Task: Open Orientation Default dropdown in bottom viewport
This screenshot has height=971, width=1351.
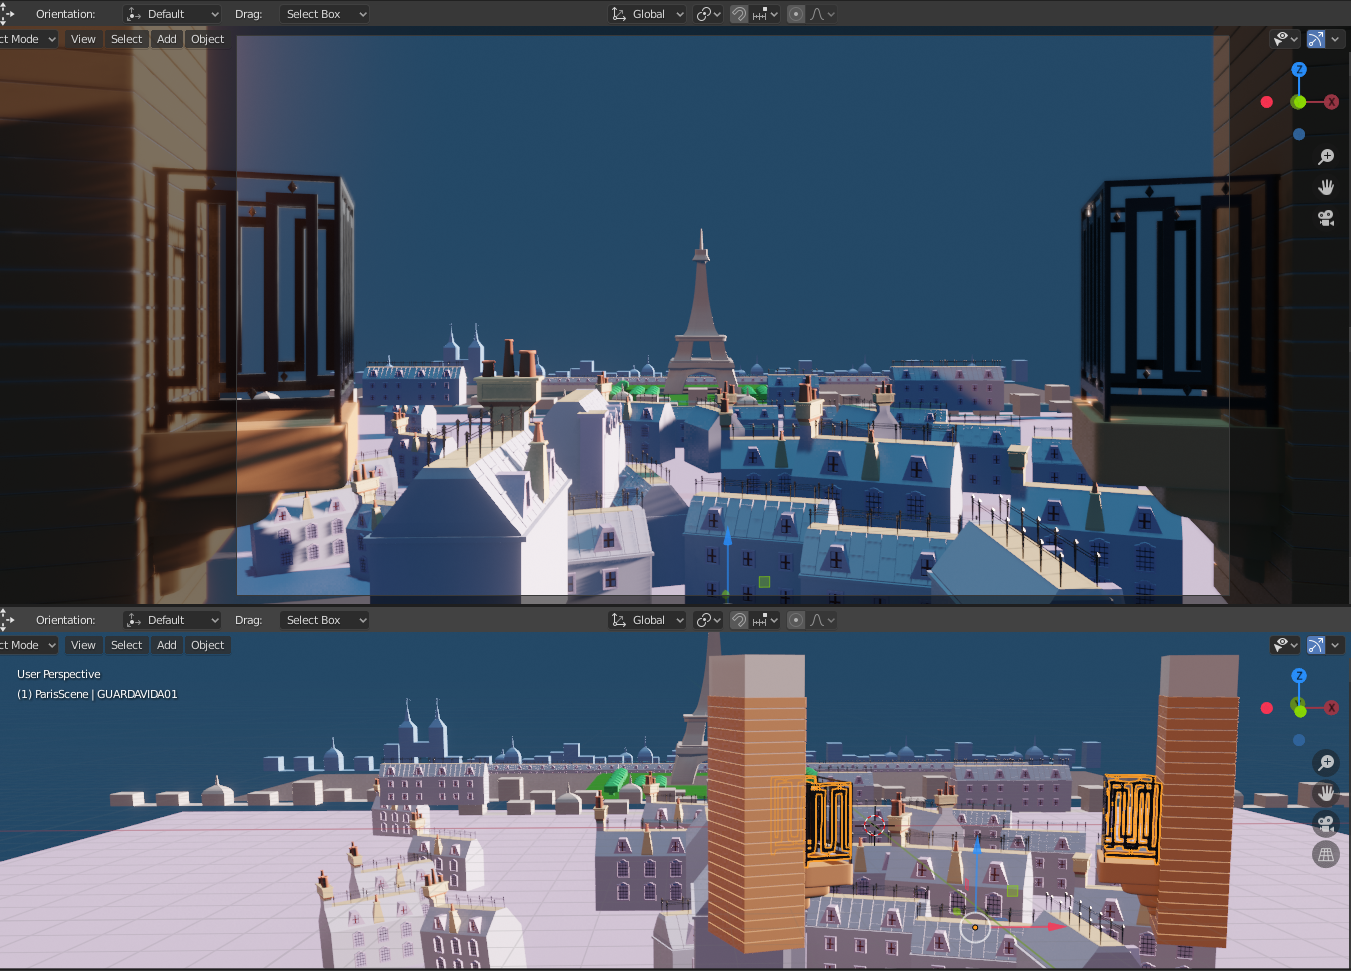Action: 172,620
